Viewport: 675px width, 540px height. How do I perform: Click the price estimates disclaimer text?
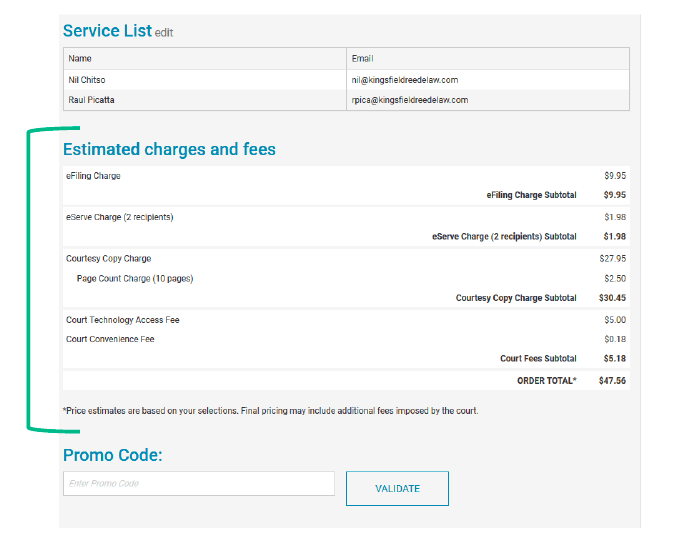coord(270,410)
